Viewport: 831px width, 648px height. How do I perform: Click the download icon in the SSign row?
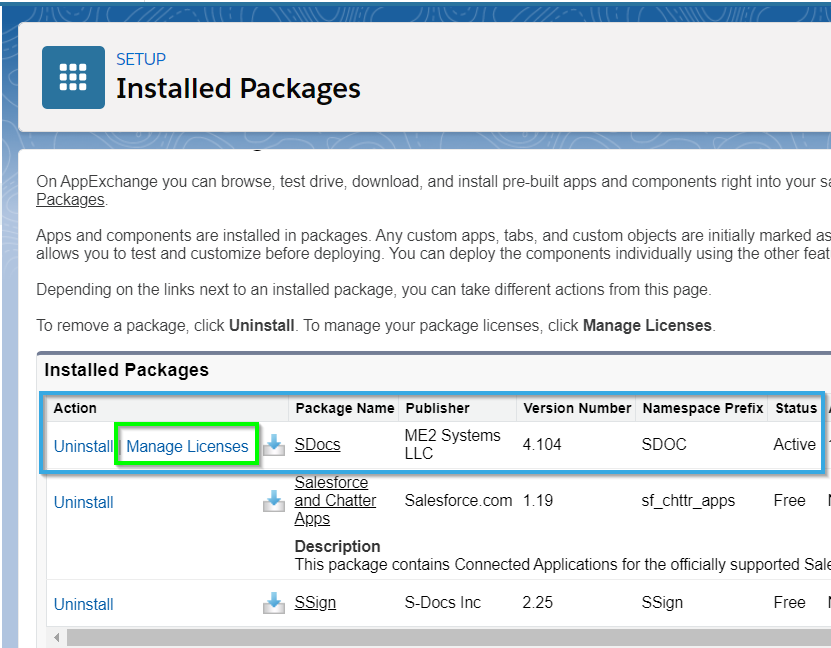[273, 603]
